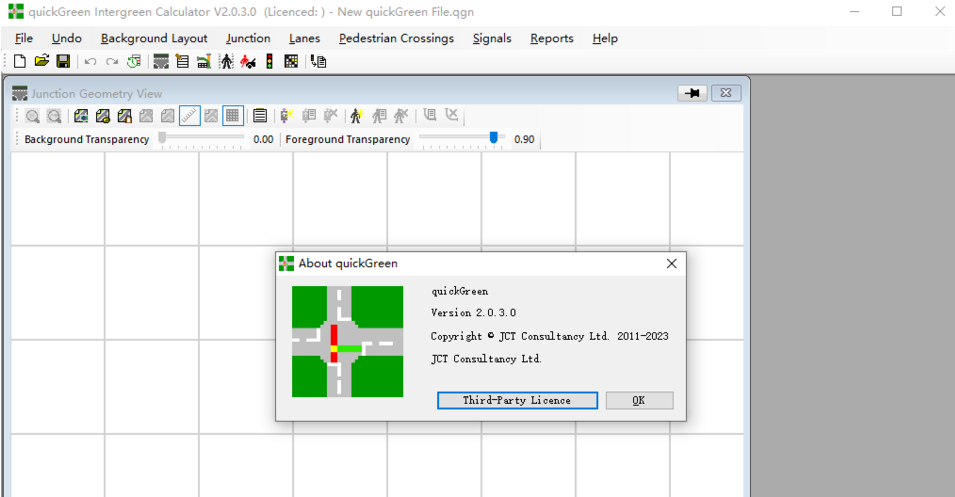
Task: Toggle pin on Junction Geometry View panel
Action: click(x=692, y=93)
